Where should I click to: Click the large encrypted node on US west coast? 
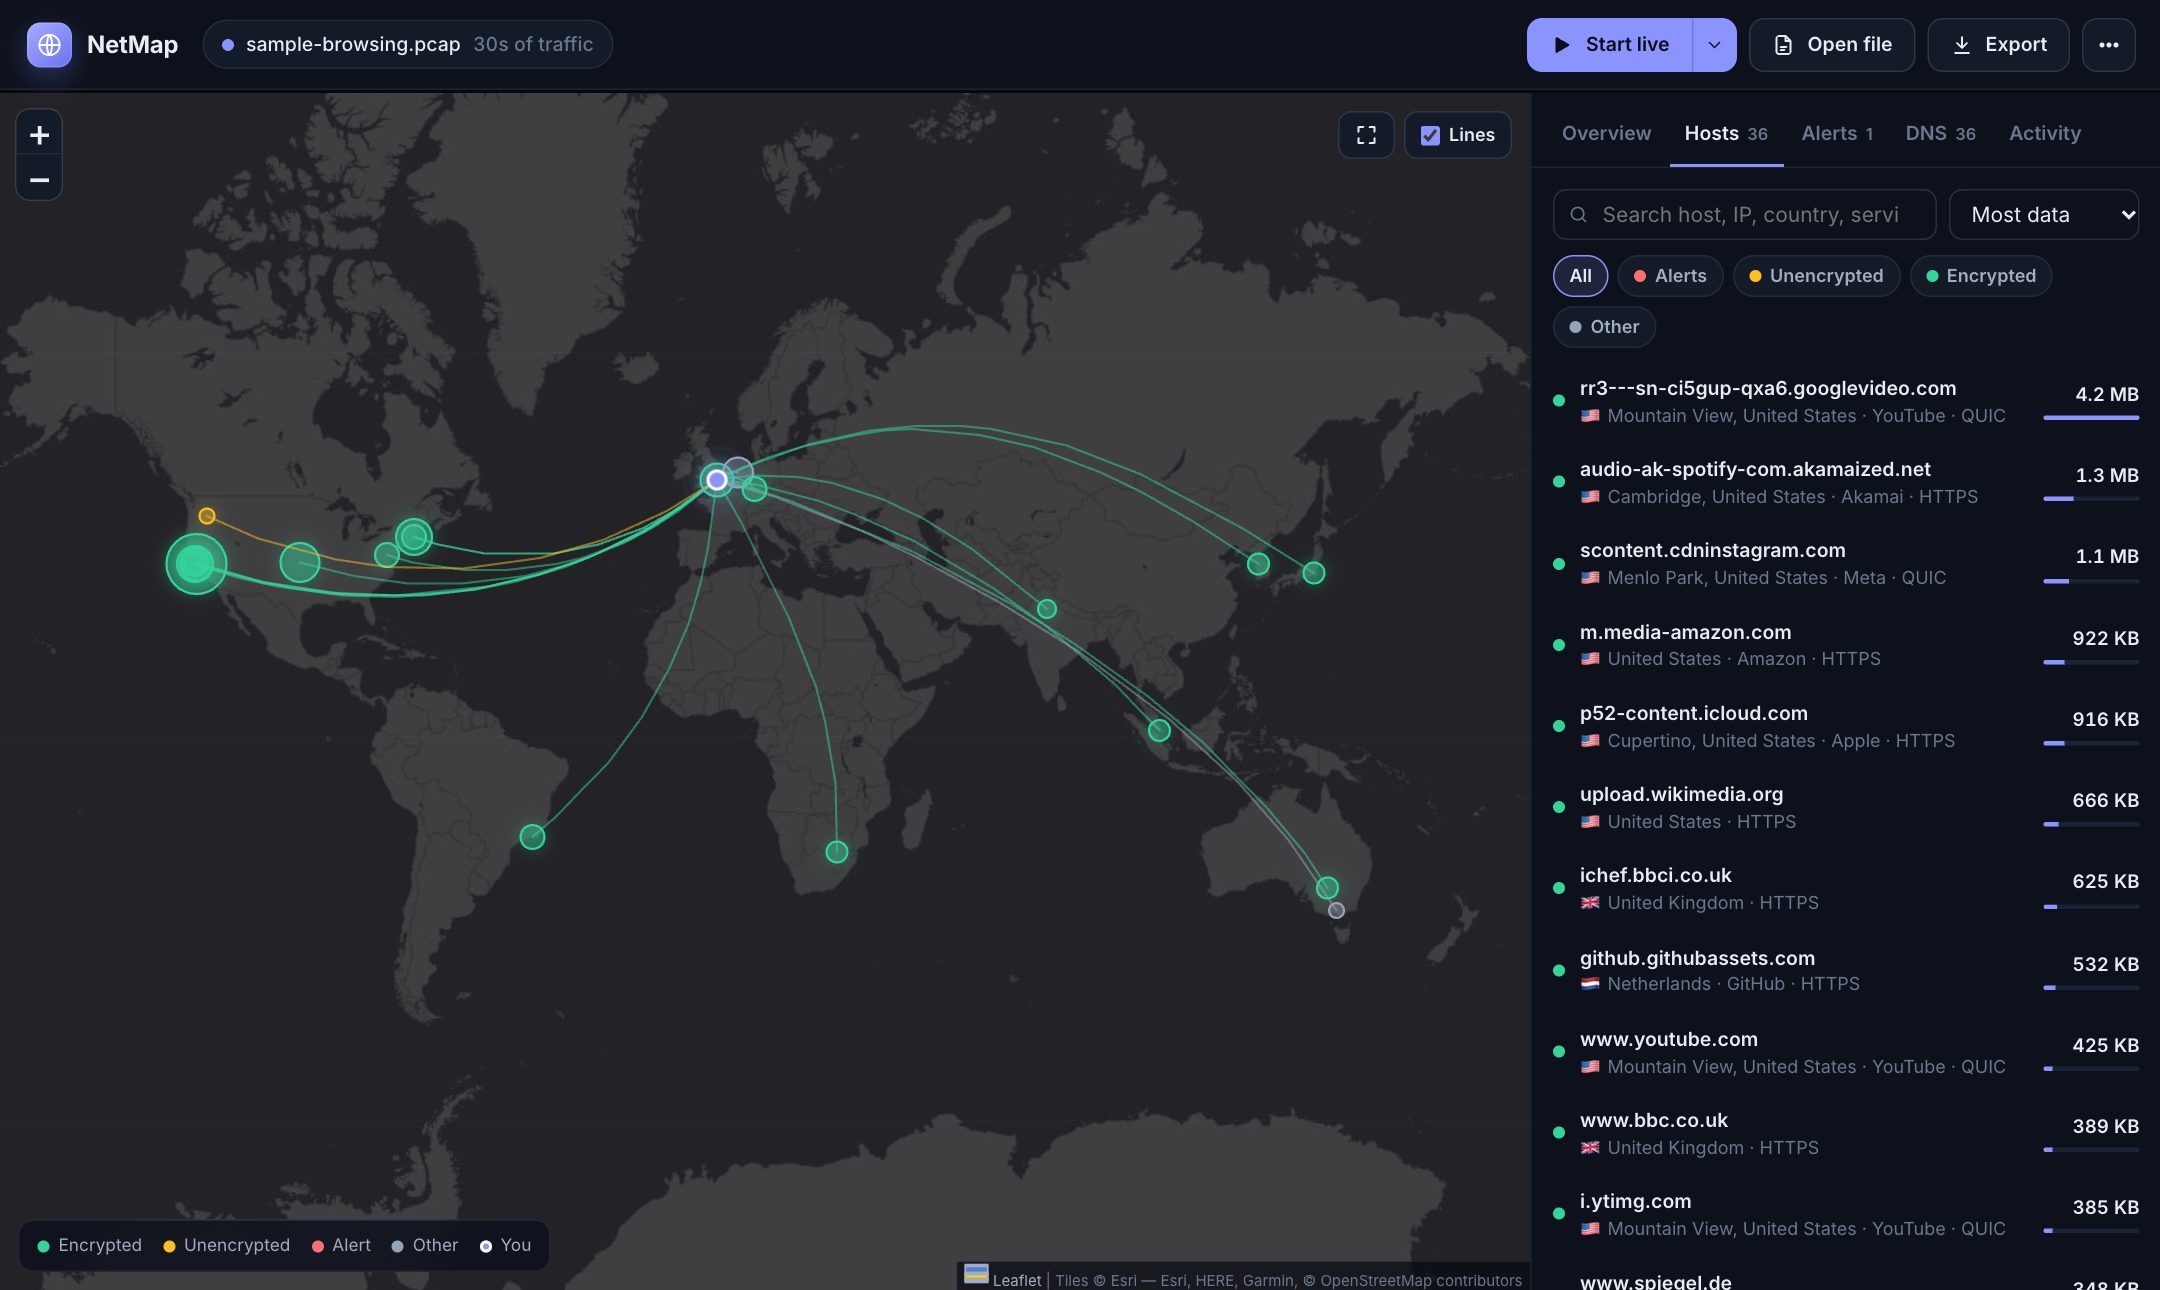coord(196,564)
